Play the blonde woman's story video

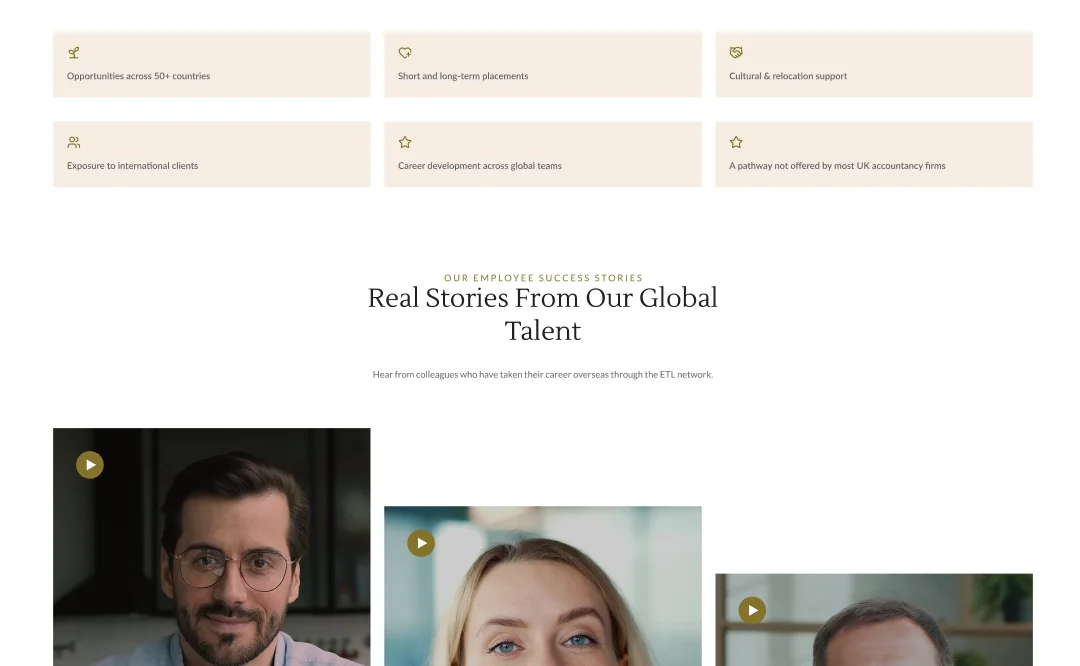pos(421,543)
